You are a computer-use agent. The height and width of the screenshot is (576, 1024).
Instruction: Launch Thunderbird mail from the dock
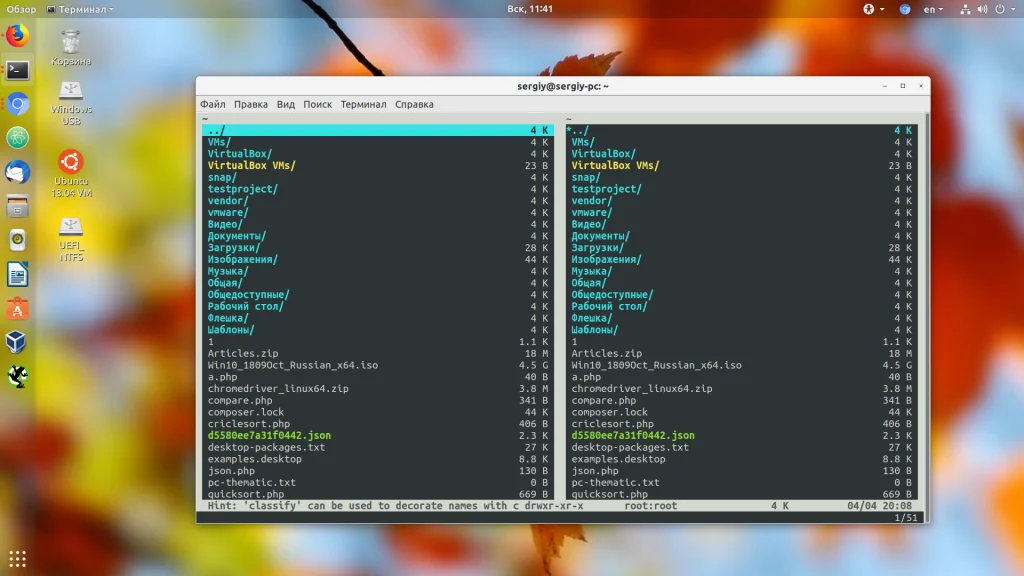(x=17, y=172)
